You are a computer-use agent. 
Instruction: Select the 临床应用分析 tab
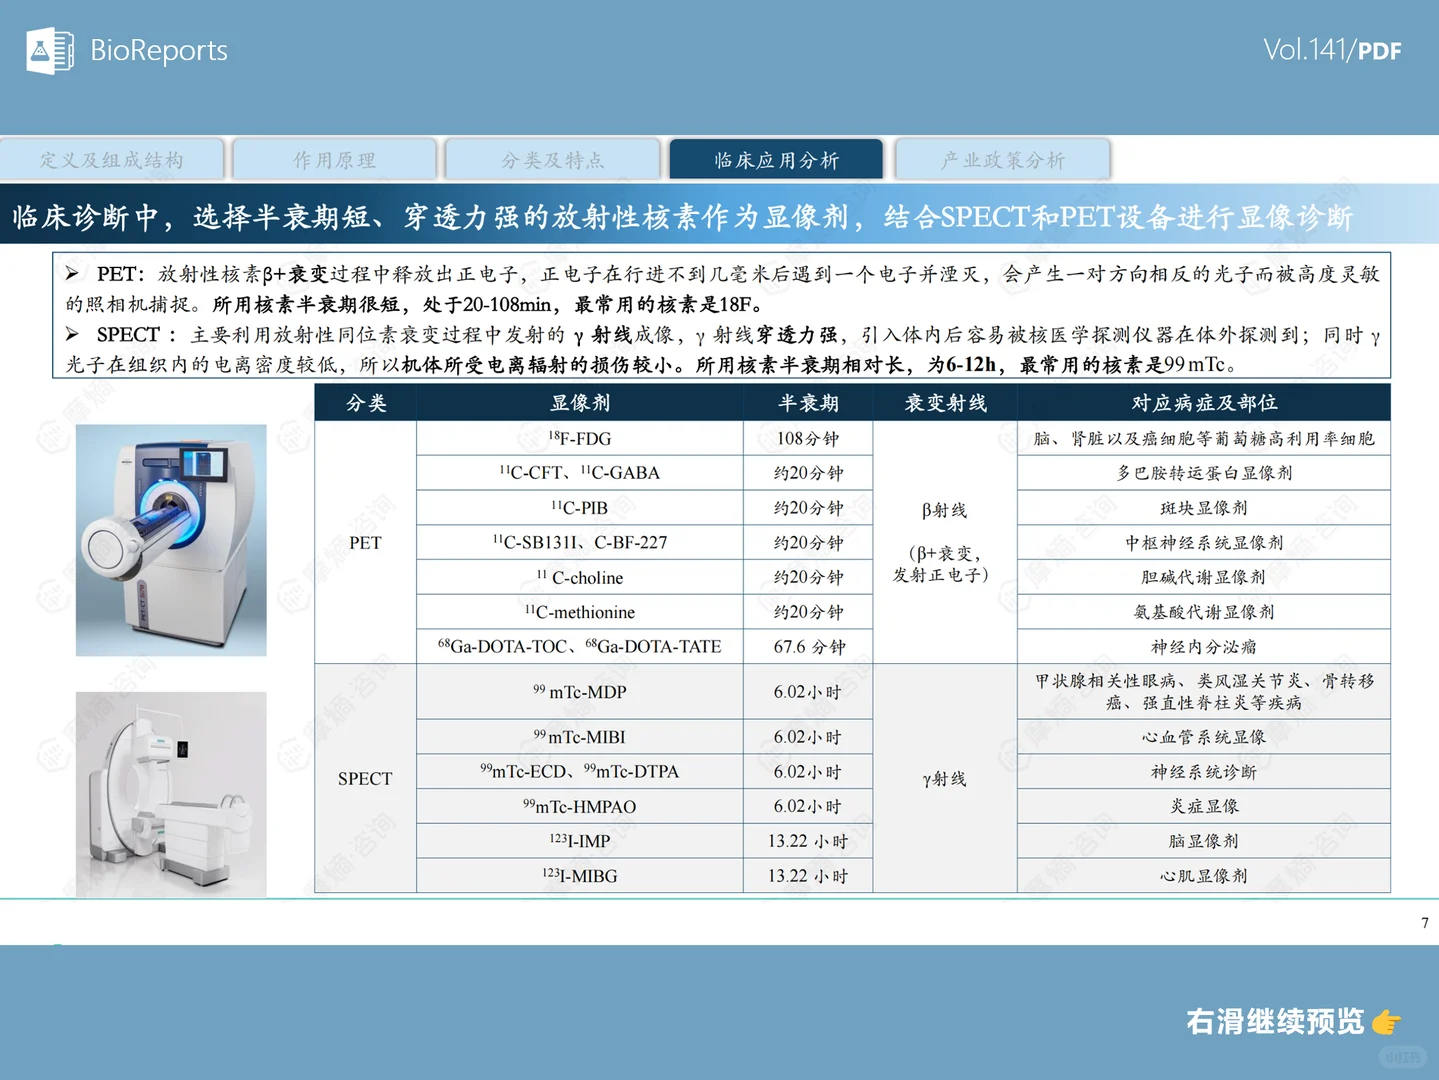[x=776, y=158]
